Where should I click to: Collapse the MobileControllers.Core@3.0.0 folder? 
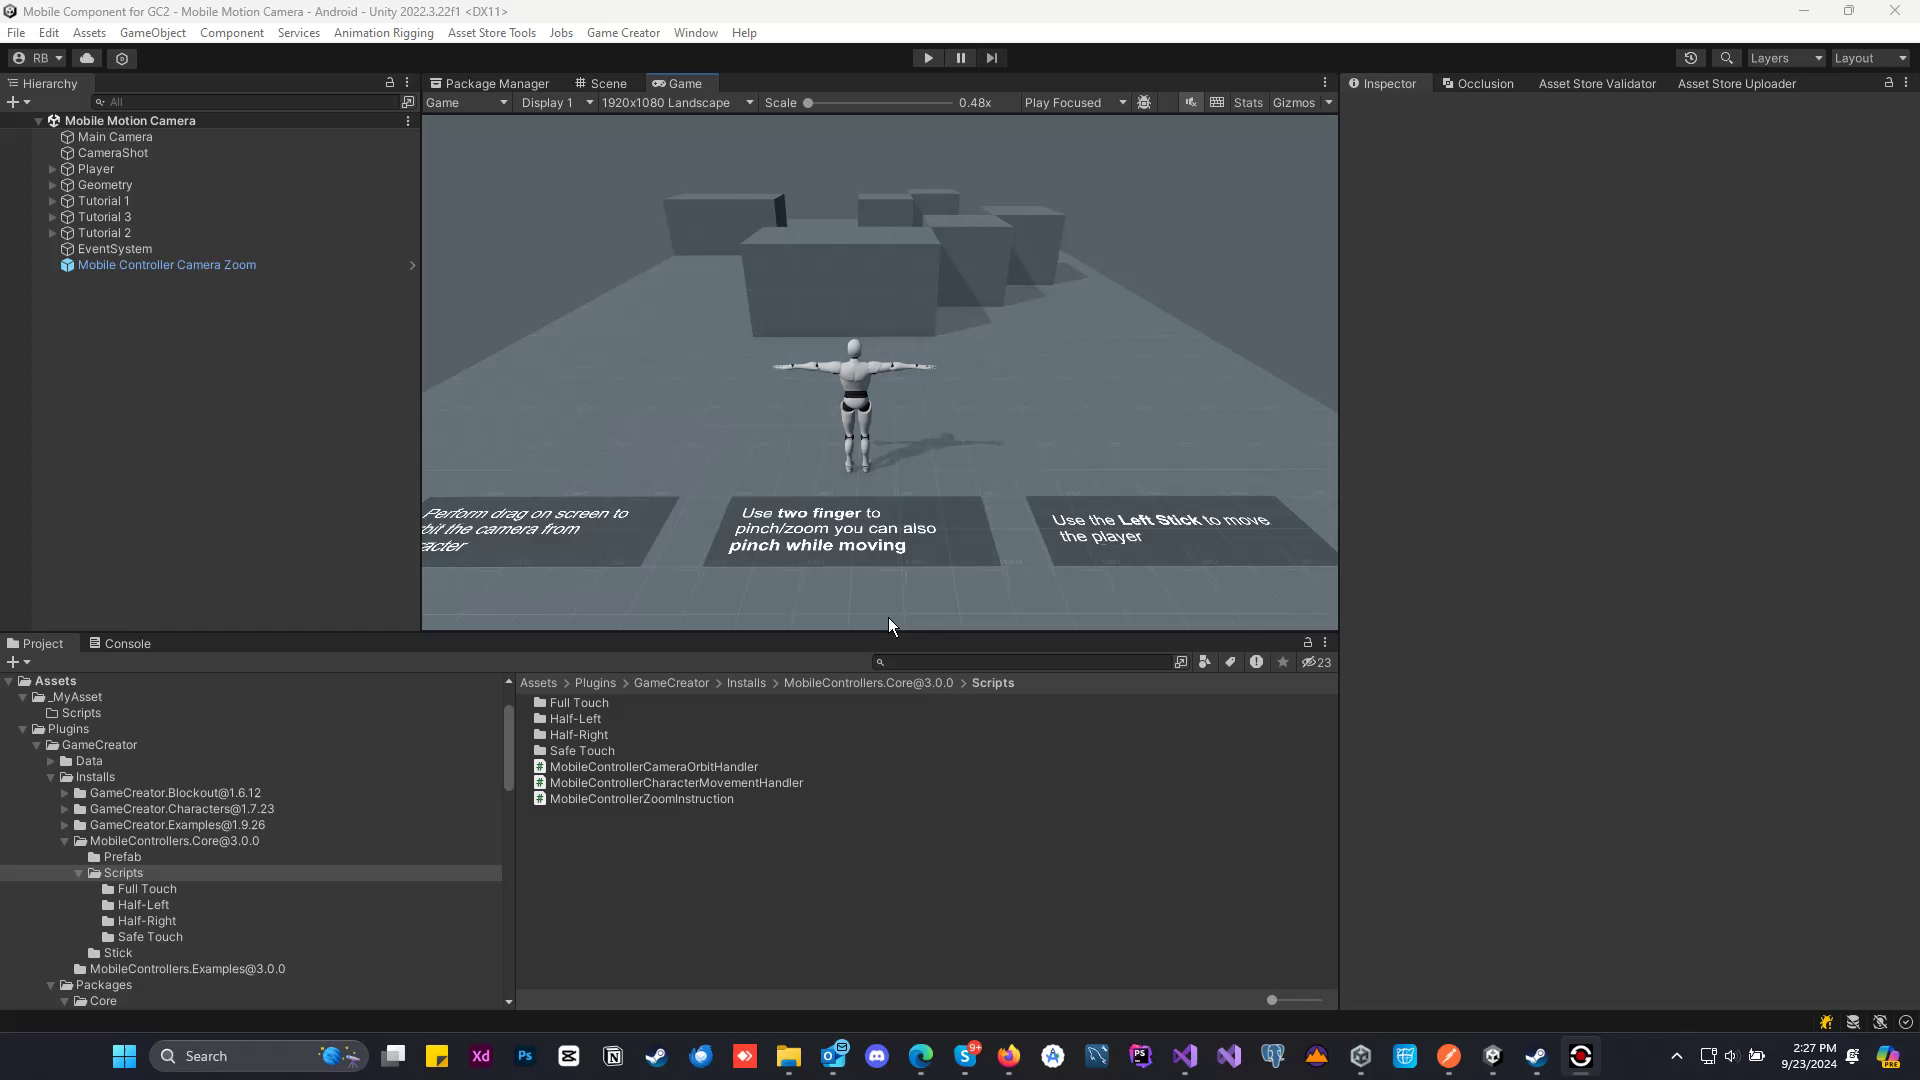(x=65, y=841)
